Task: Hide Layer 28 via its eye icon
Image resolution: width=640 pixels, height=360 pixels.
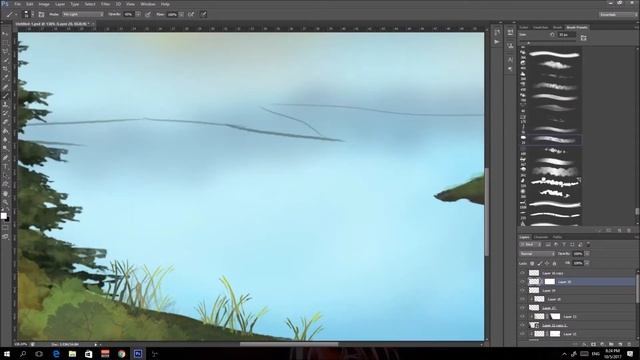Action: [x=522, y=299]
